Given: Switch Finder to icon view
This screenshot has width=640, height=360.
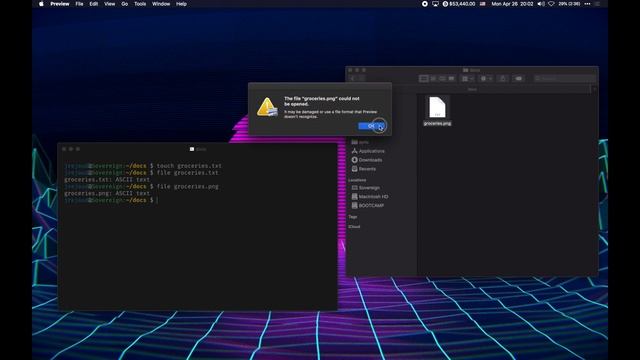Looking at the screenshot, I should click(424, 78).
